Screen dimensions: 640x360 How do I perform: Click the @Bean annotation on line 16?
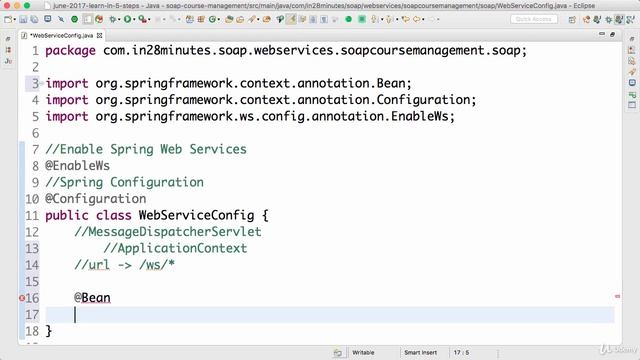point(92,298)
